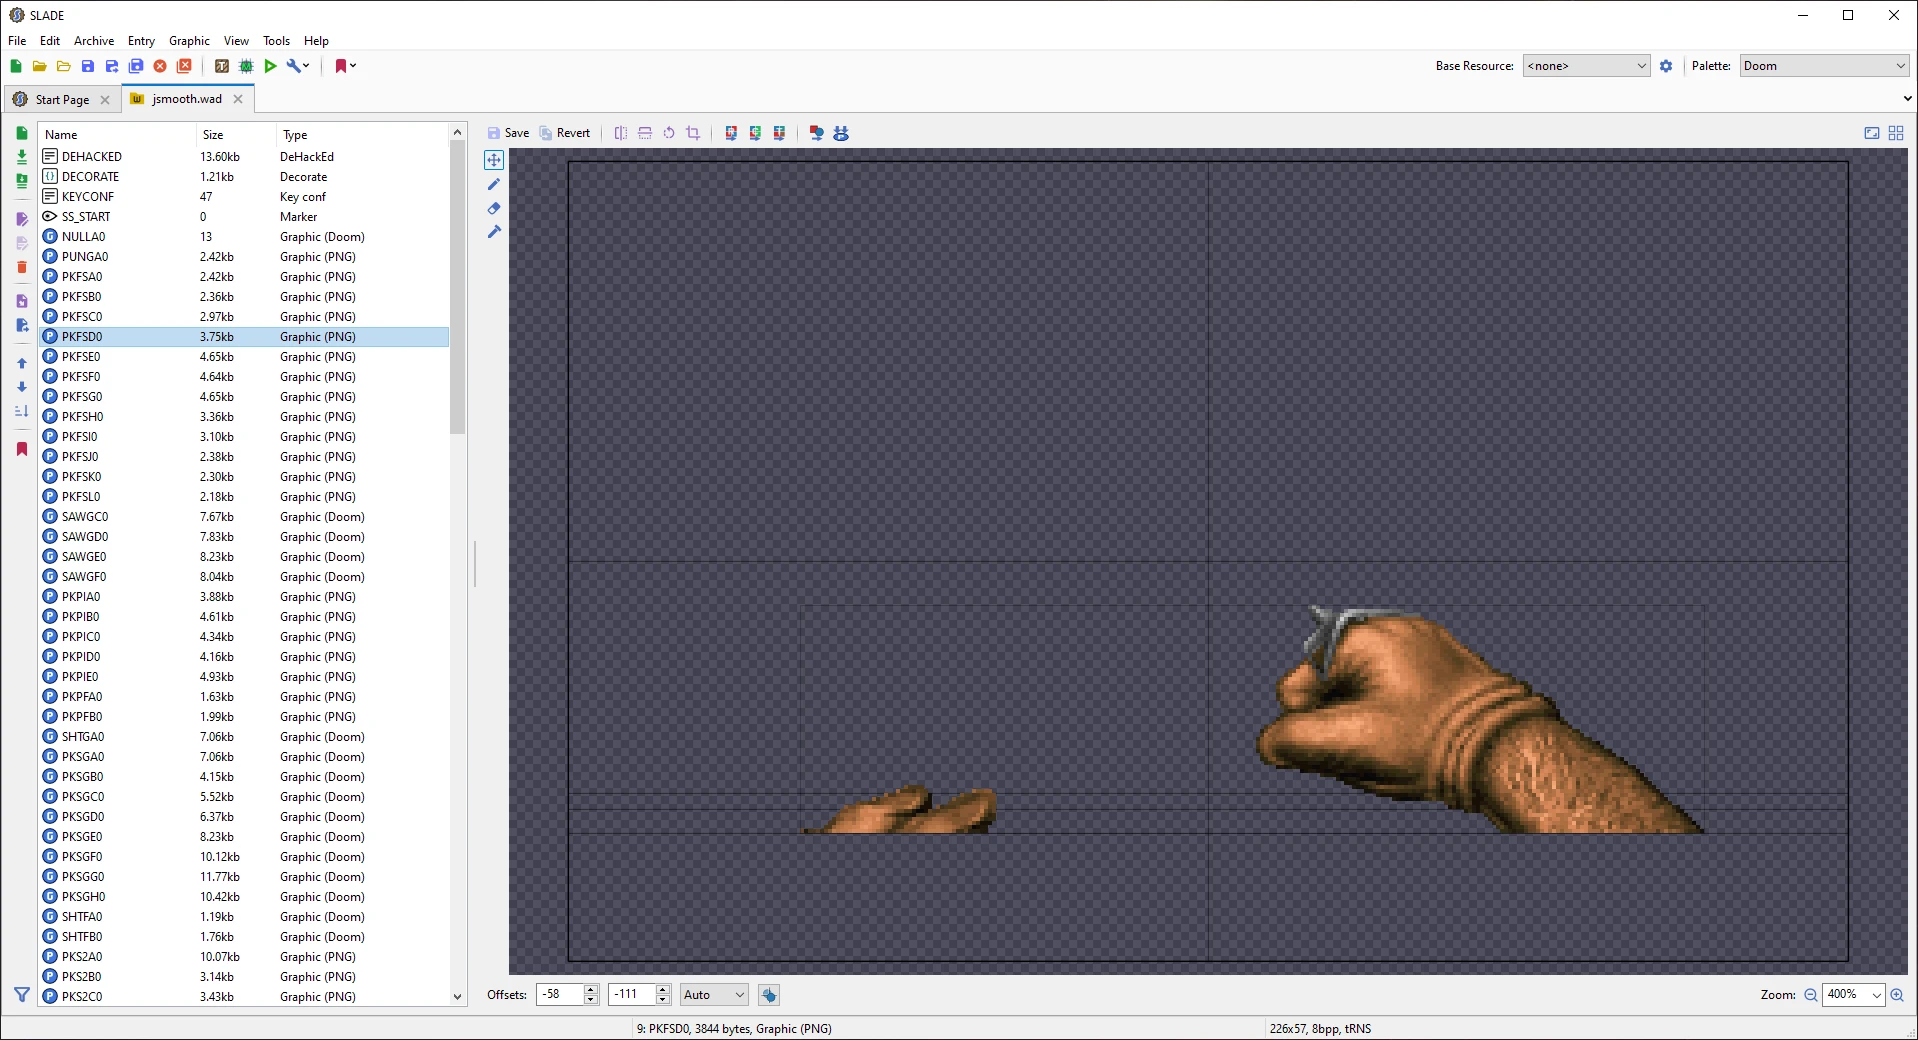The image size is (1918, 1040).
Task: Click the Bookmark entry icon in sidebar
Action: 22,449
